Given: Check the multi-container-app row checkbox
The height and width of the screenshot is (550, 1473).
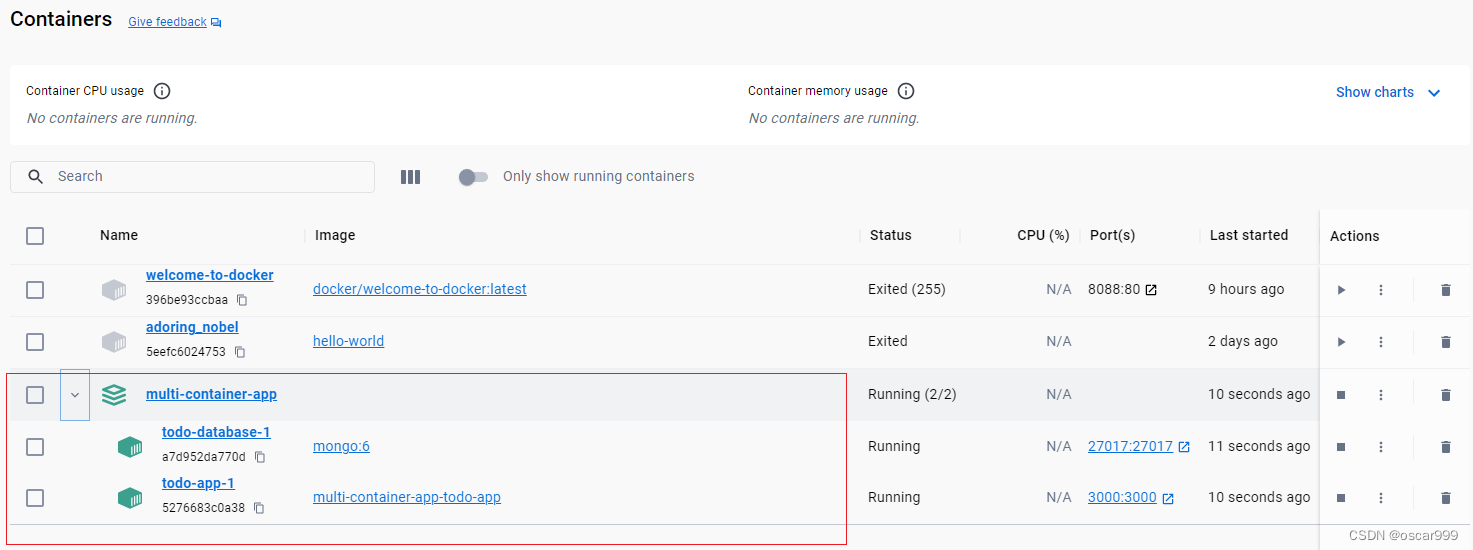Looking at the screenshot, I should [x=35, y=395].
